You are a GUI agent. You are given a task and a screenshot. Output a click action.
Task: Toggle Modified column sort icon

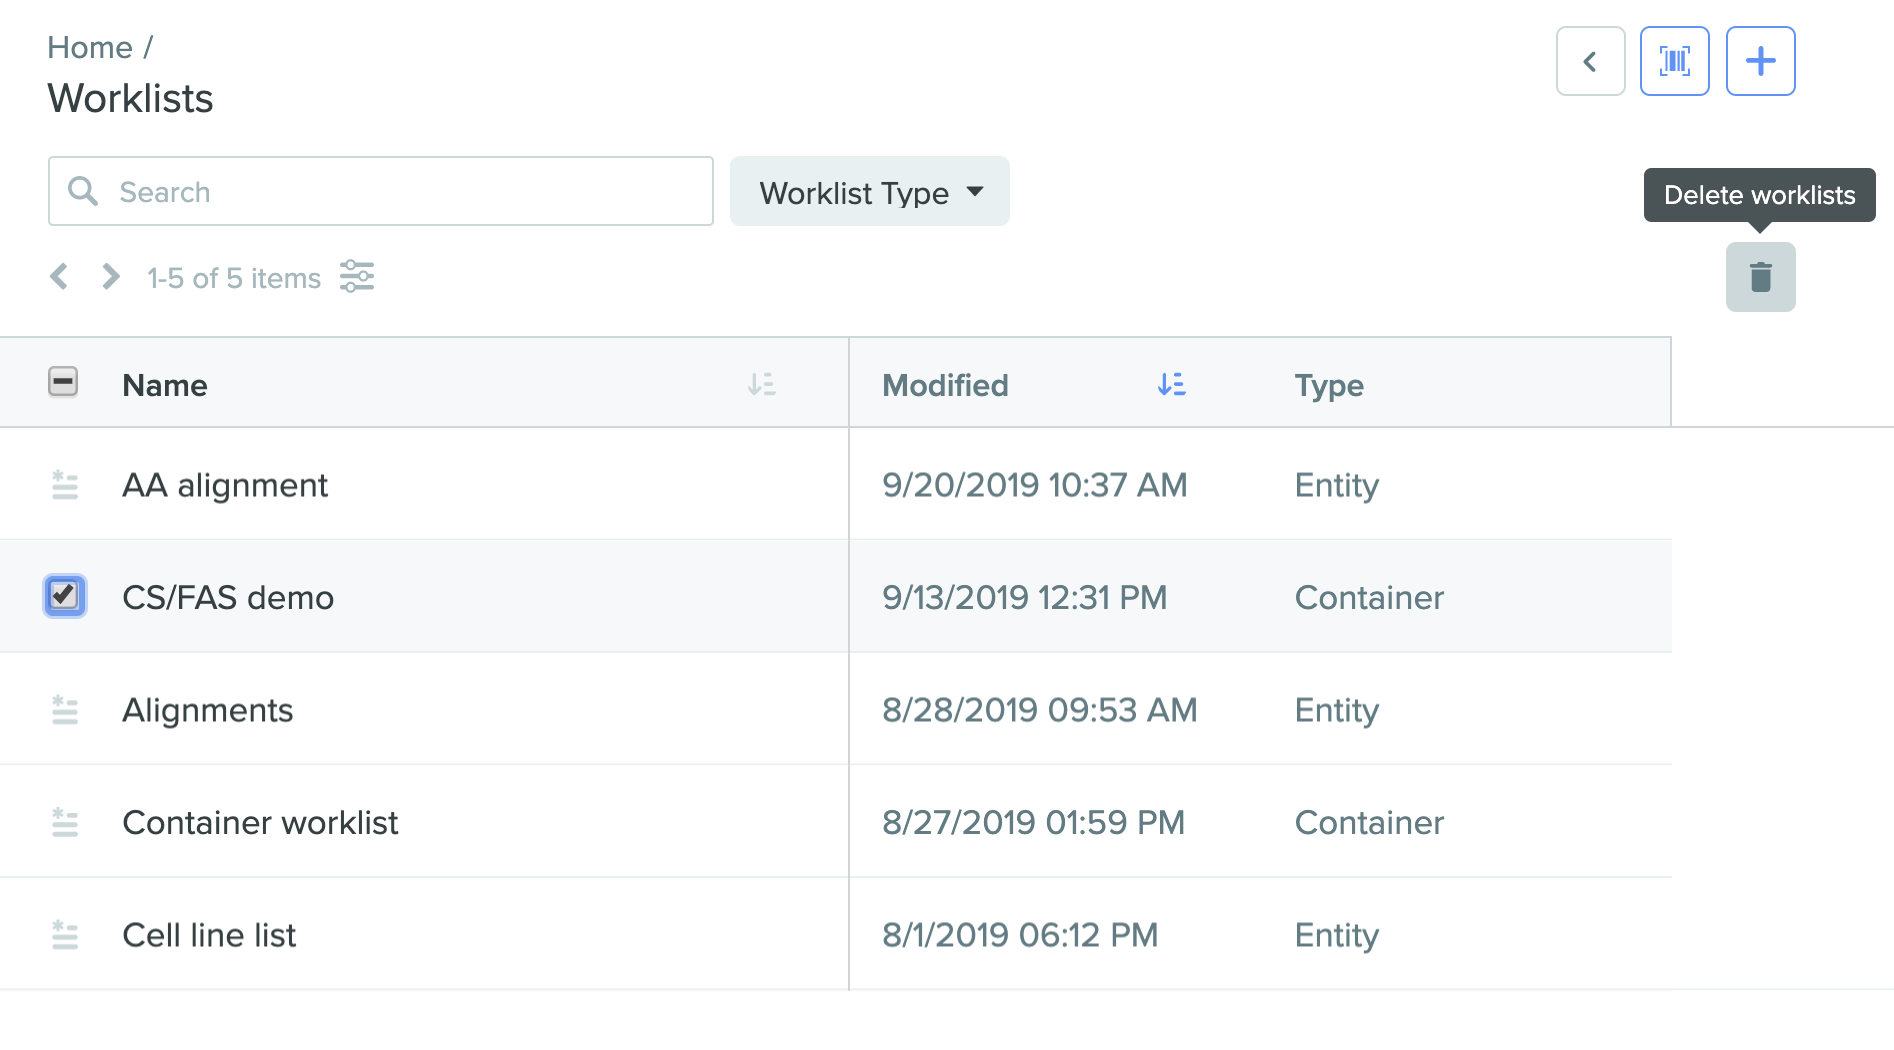click(x=1171, y=384)
